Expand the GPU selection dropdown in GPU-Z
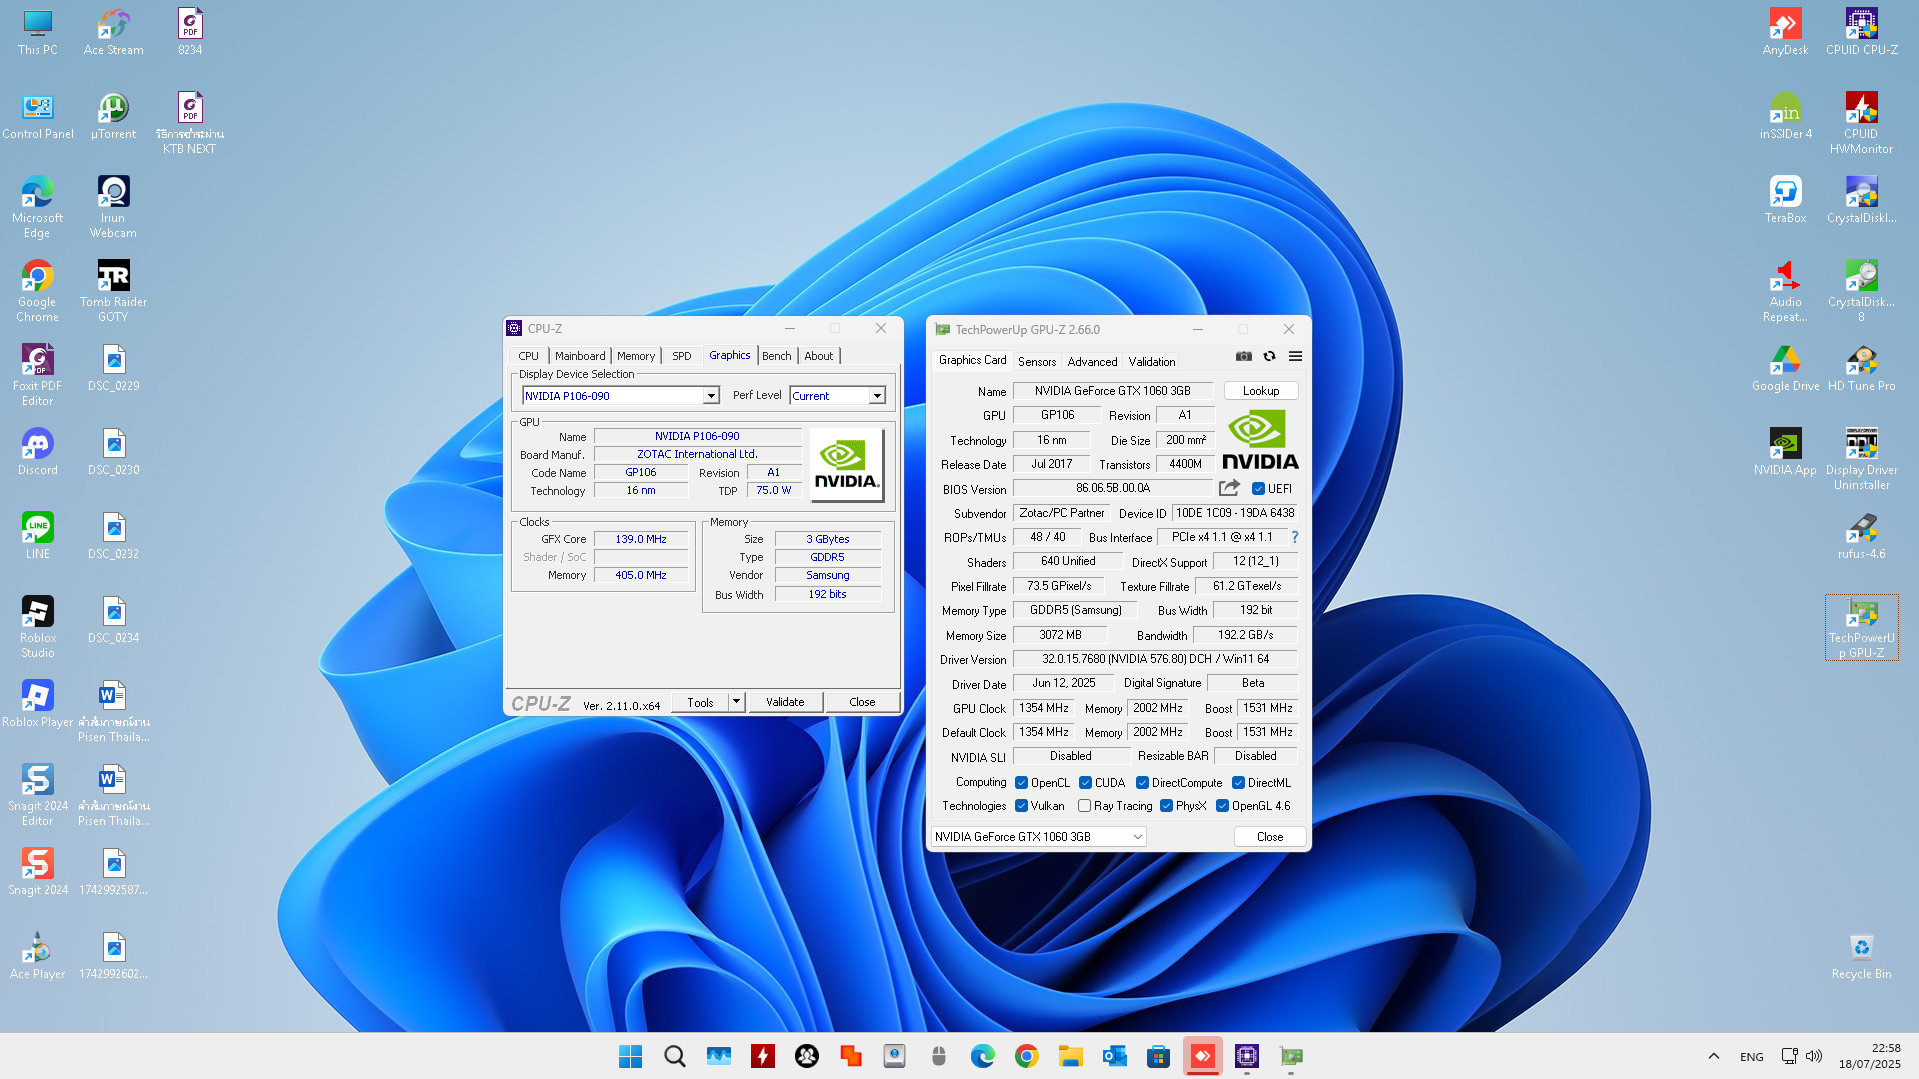 (x=1137, y=837)
